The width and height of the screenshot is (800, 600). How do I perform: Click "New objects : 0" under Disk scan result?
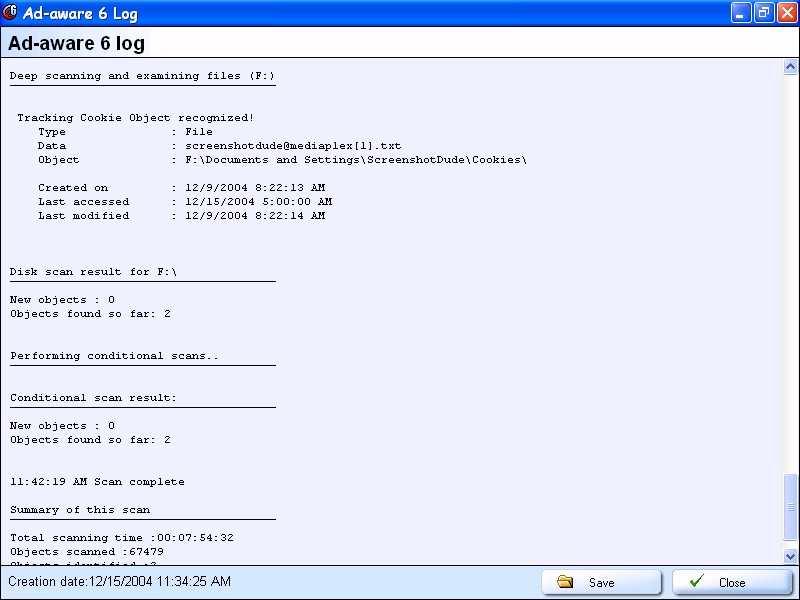tap(62, 300)
